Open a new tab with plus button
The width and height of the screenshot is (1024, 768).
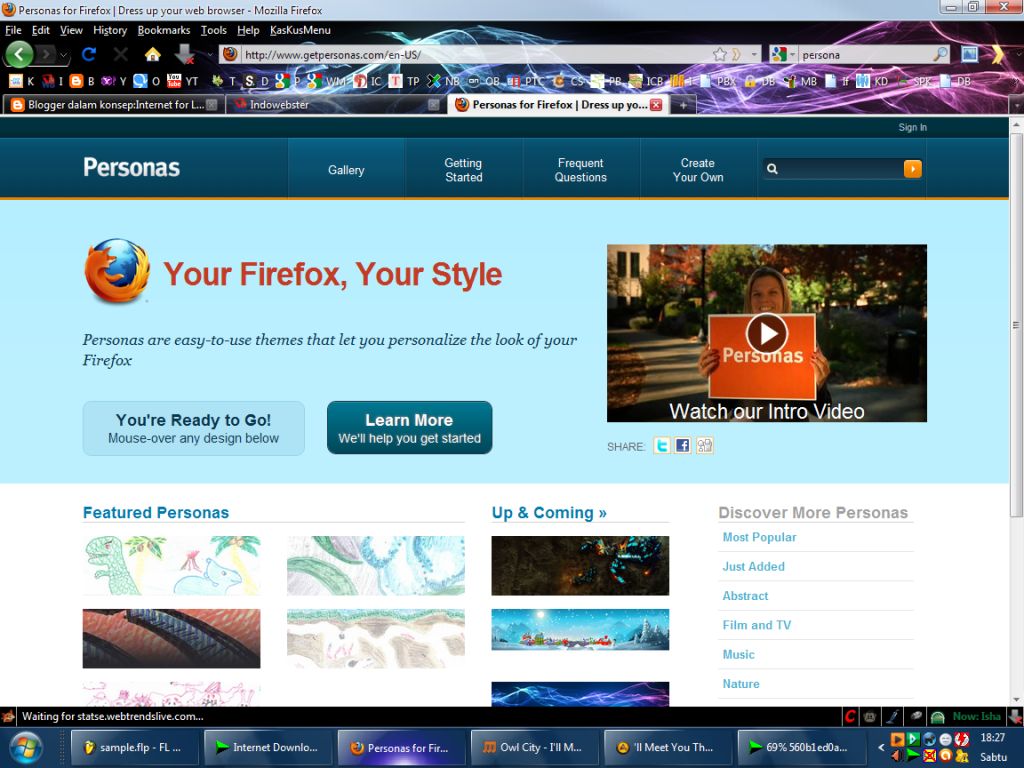683,105
